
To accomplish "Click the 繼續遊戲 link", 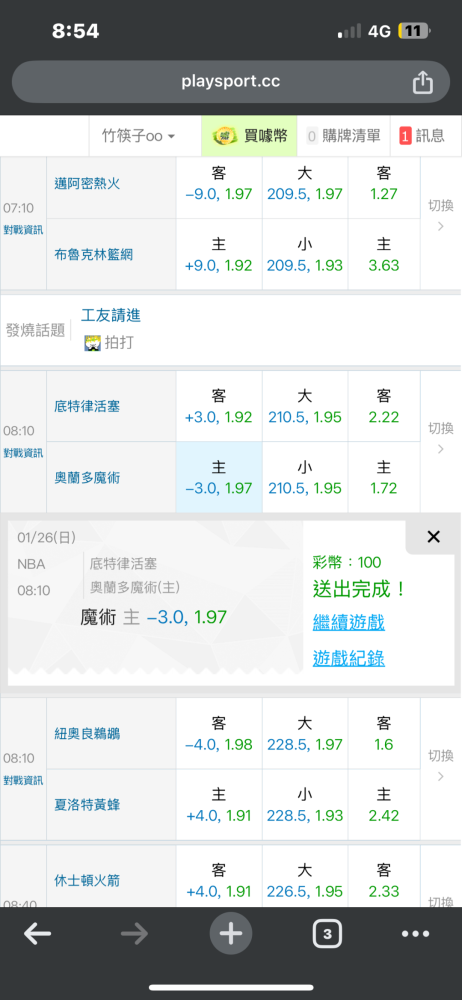I will tap(348, 622).
